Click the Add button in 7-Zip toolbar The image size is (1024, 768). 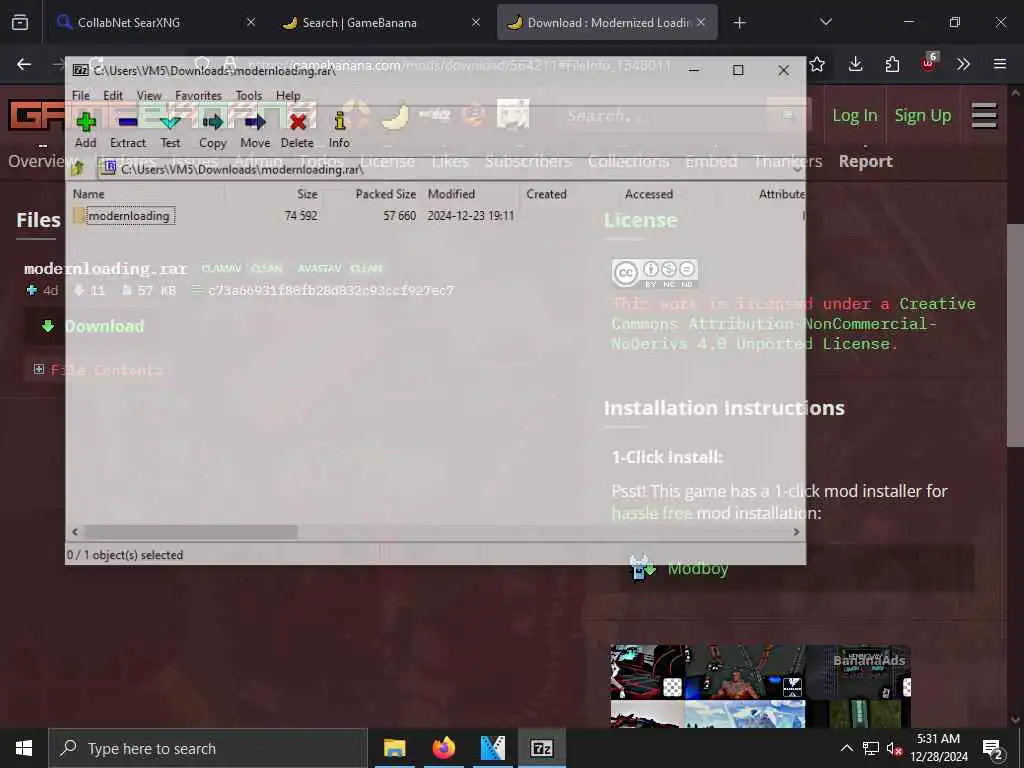pyautogui.click(x=86, y=129)
